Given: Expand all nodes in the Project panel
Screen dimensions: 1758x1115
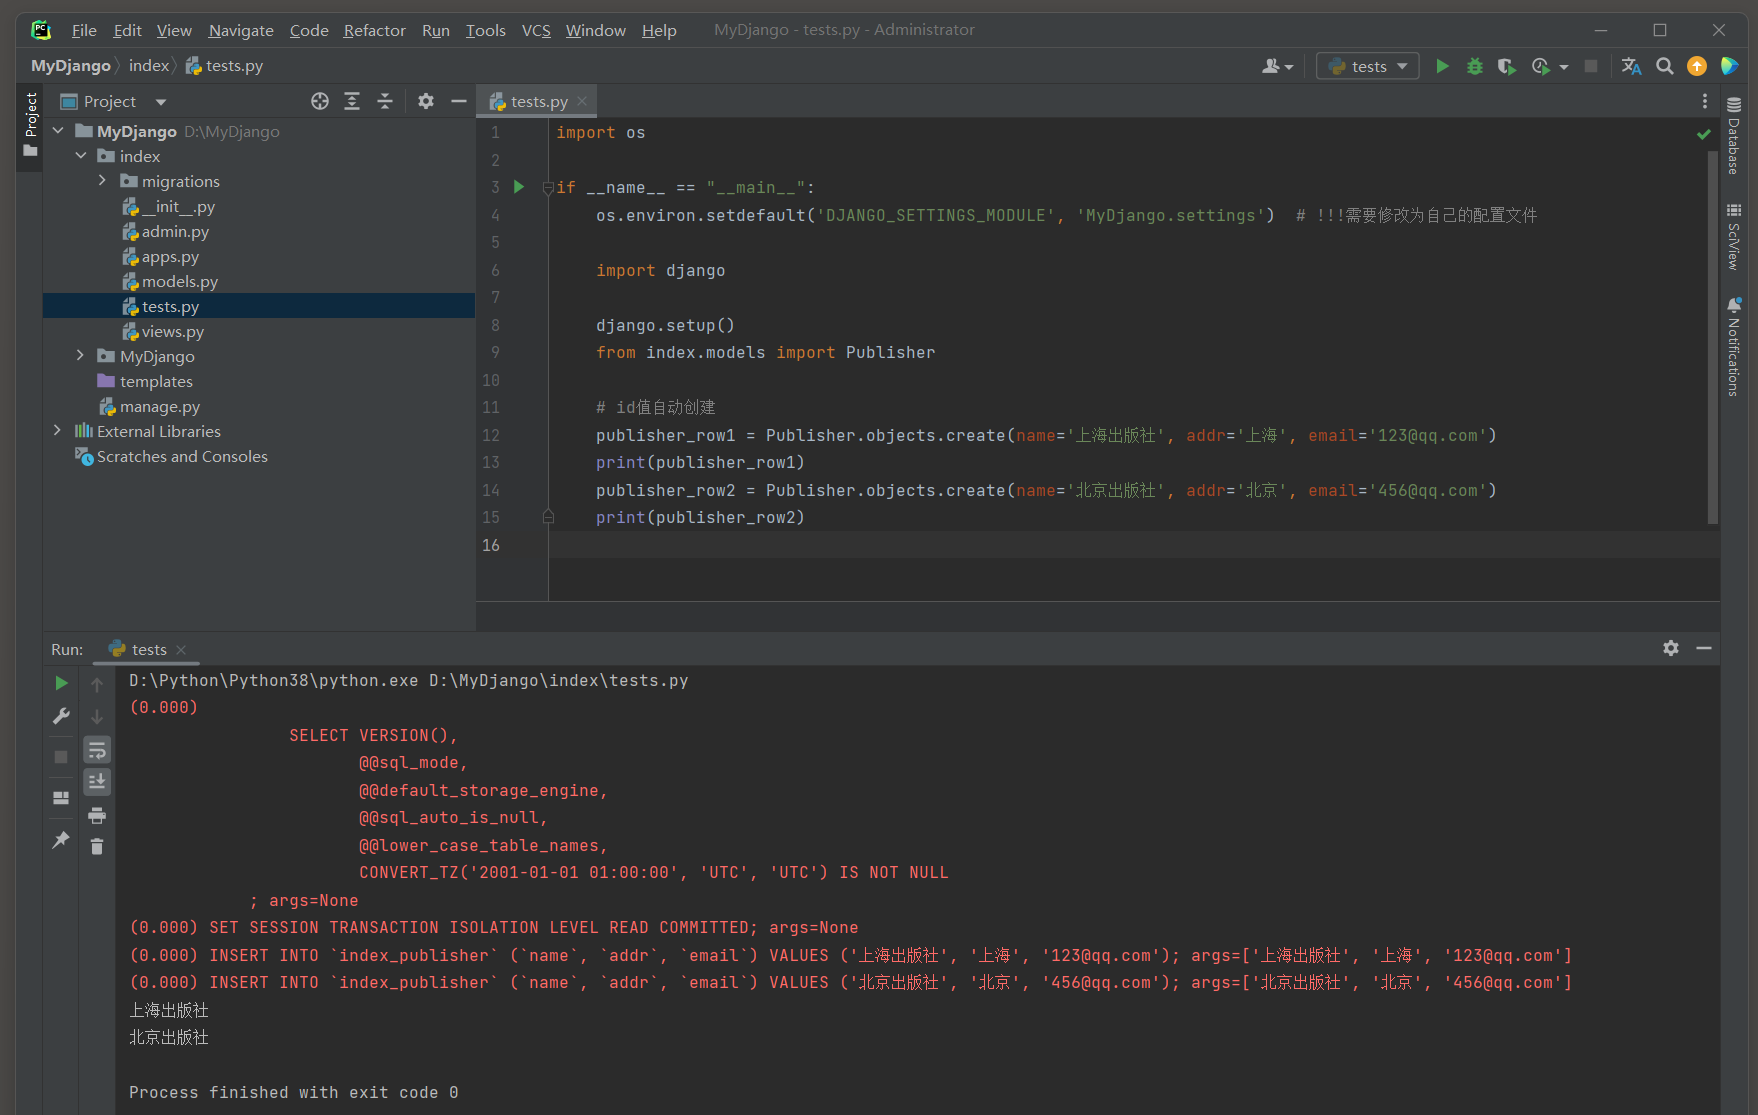Looking at the screenshot, I should (x=352, y=101).
